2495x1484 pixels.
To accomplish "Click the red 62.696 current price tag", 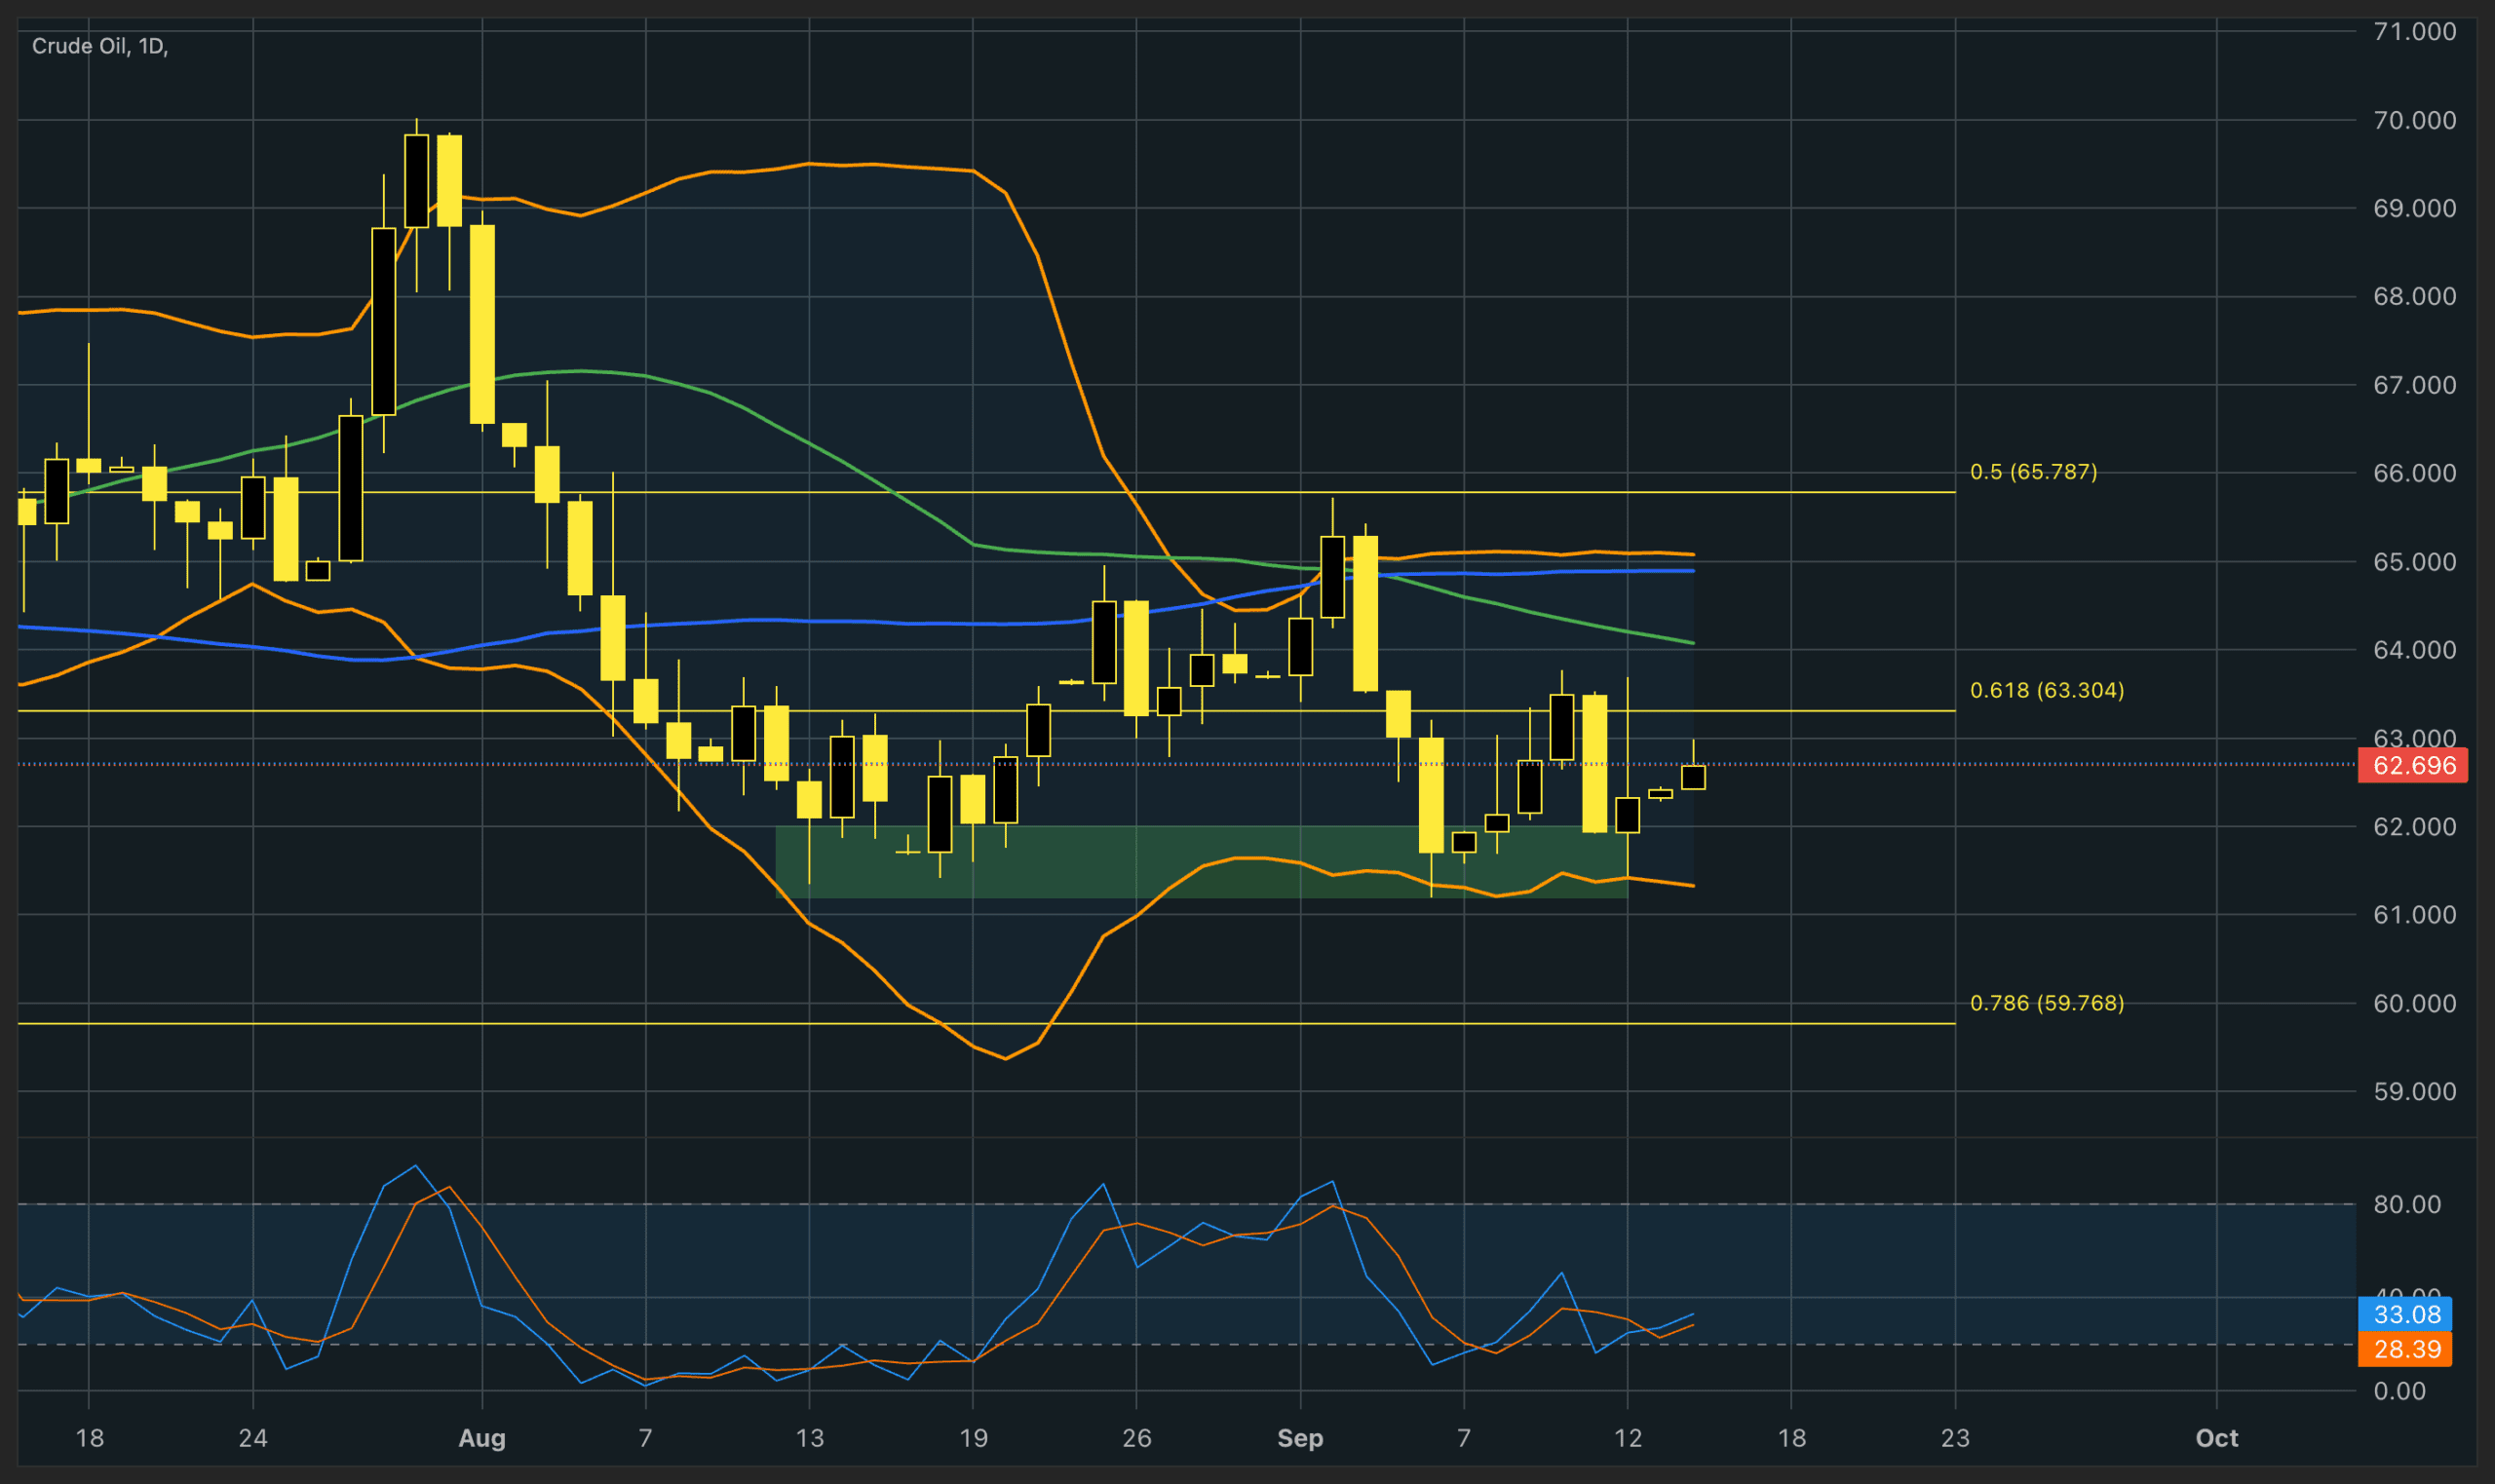I will pos(2412,766).
